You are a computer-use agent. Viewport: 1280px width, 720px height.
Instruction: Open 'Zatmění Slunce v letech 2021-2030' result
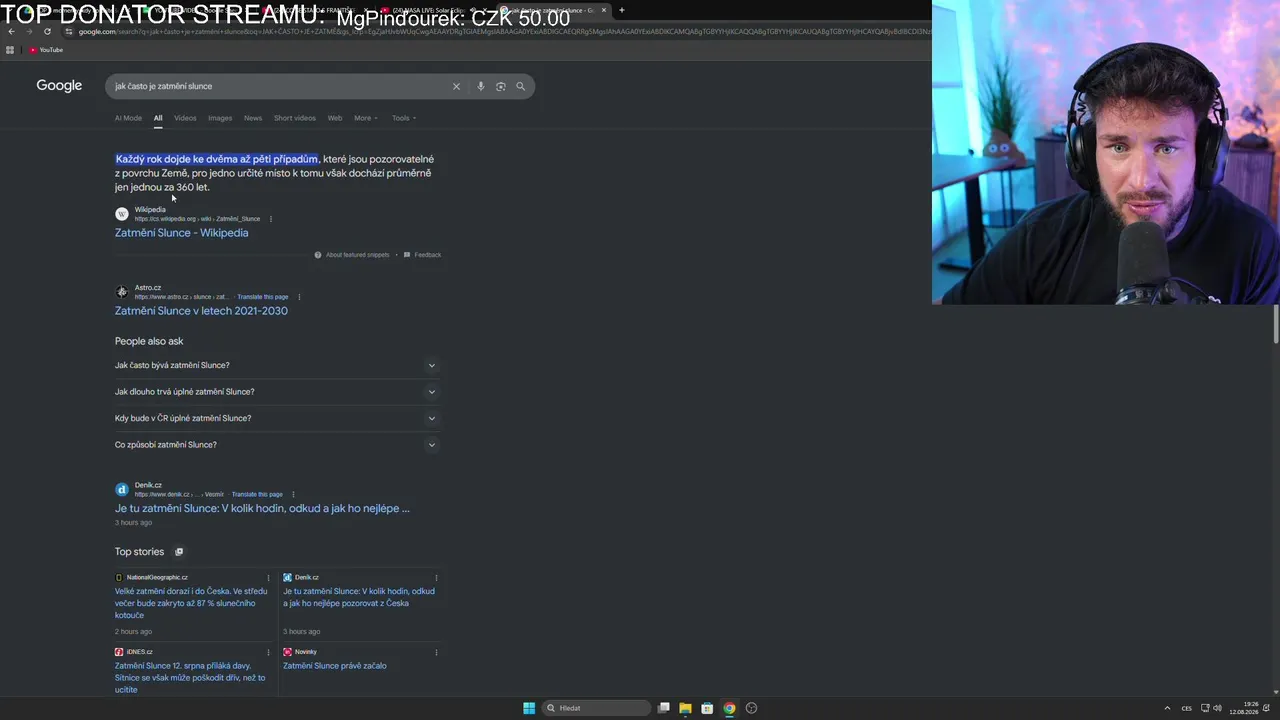pyautogui.click(x=201, y=311)
